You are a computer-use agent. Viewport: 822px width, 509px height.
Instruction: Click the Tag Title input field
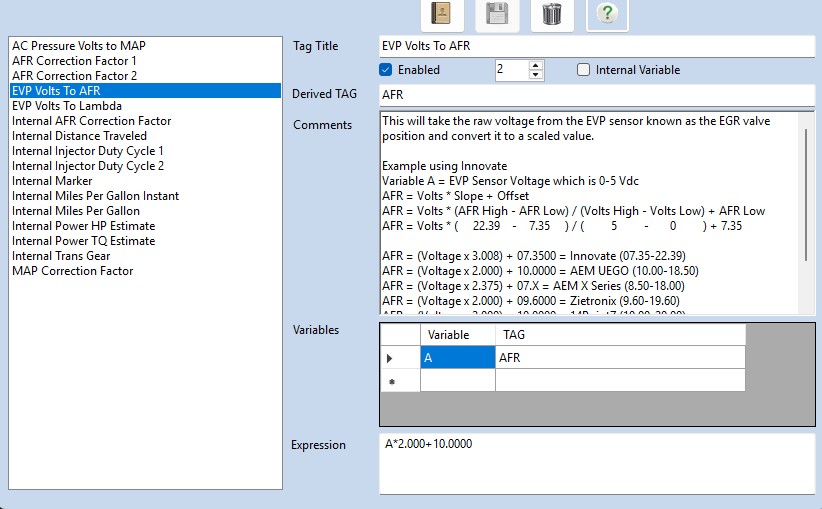pos(597,46)
